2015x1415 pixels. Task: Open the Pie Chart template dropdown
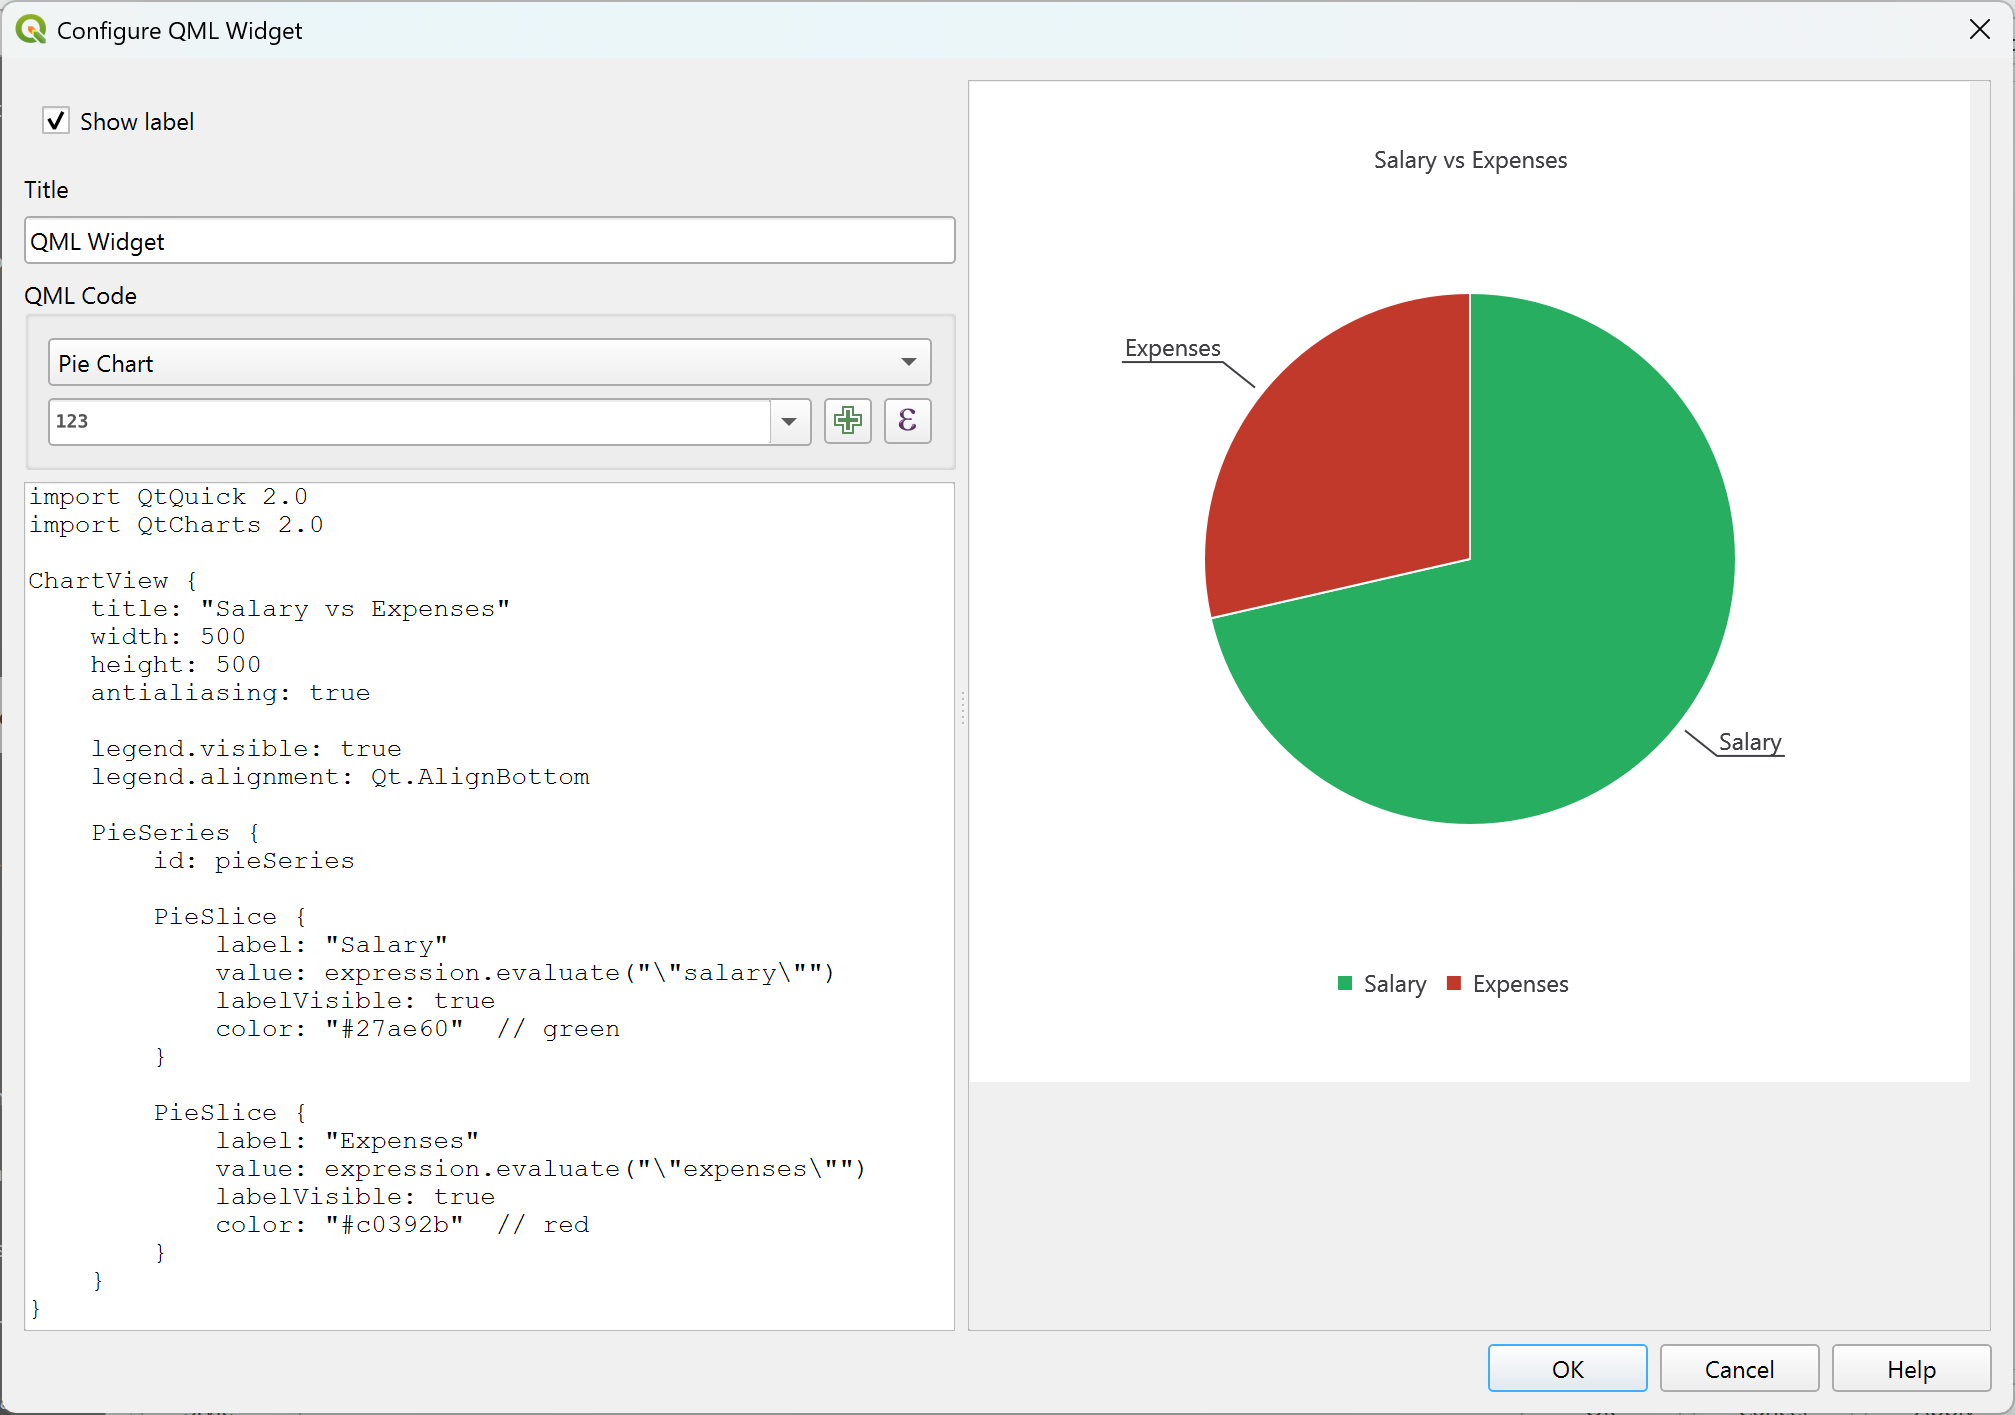[489, 363]
